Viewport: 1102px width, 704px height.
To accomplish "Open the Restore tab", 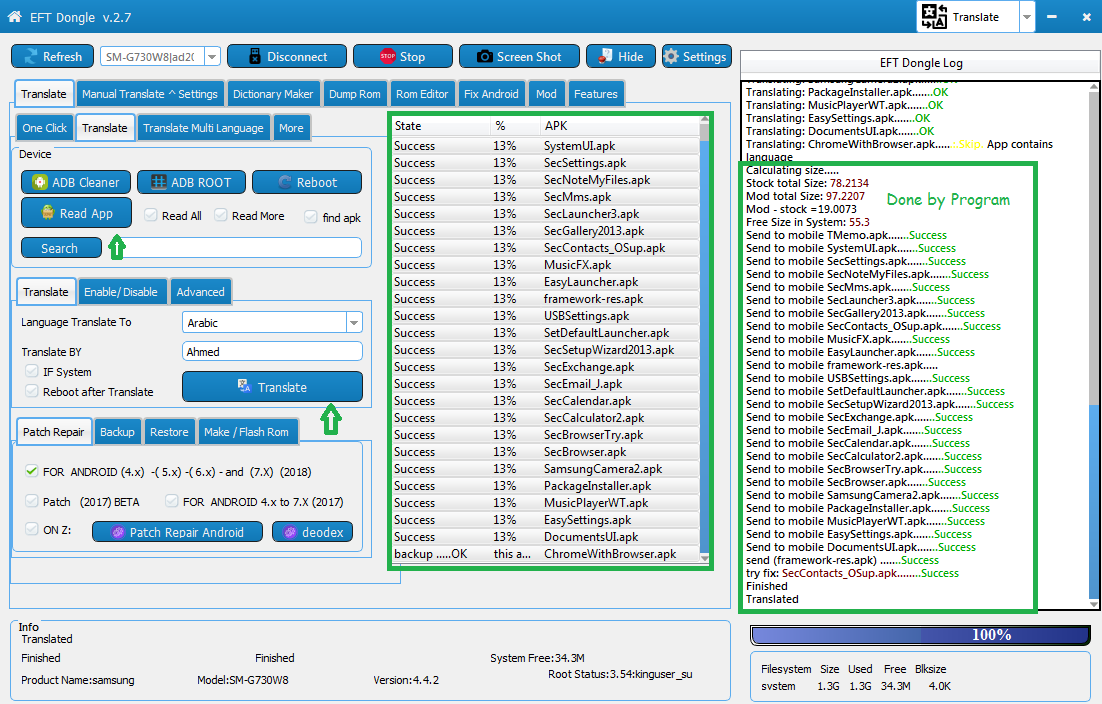I will coord(169,431).
